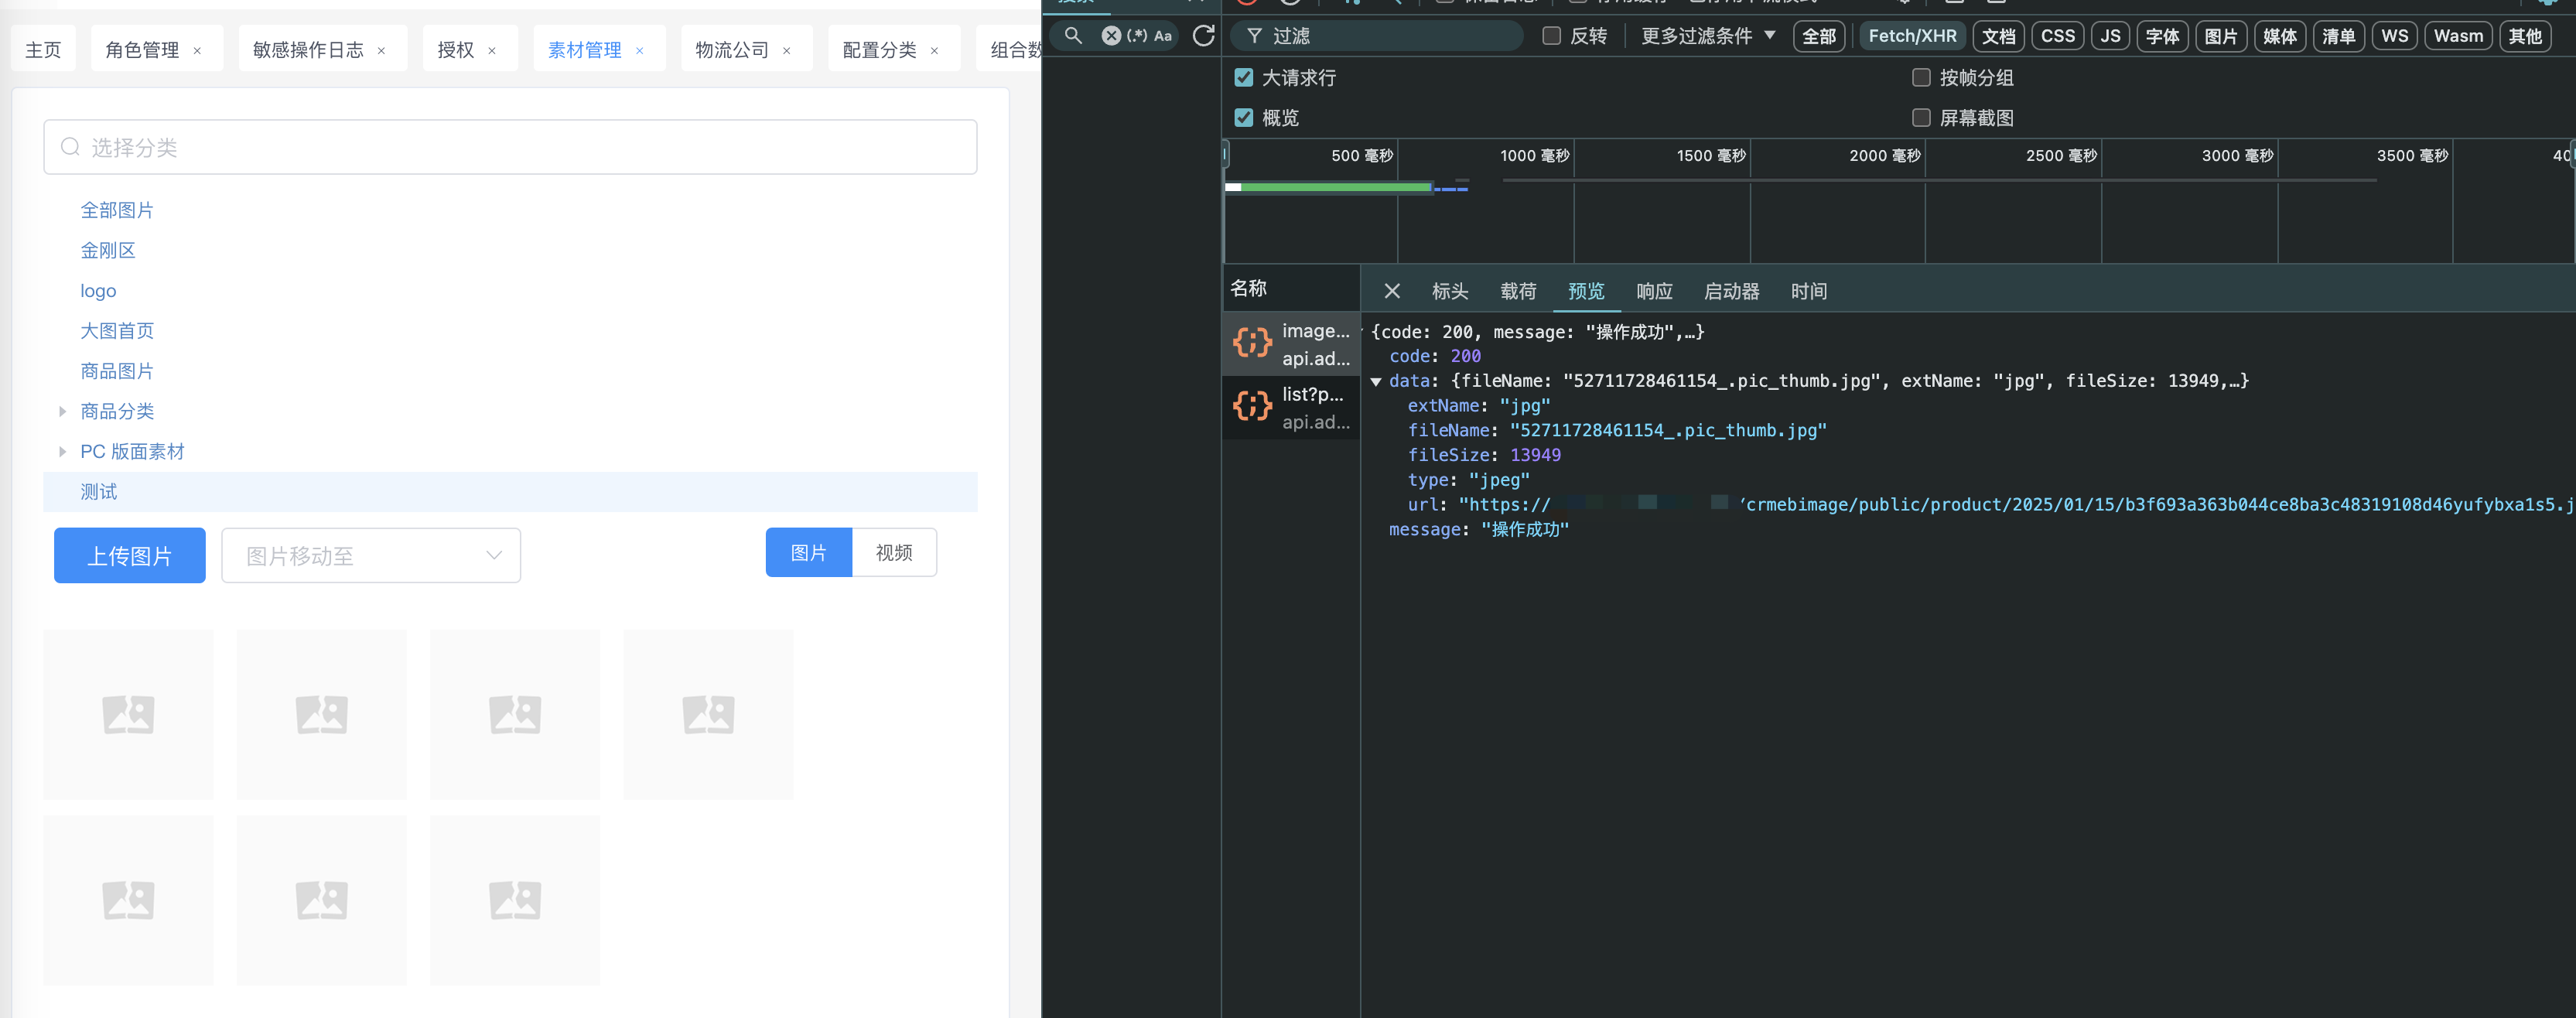Viewport: 2576px width, 1018px height.
Task: Open the 响应 tab in DevTools
Action: coord(1654,291)
